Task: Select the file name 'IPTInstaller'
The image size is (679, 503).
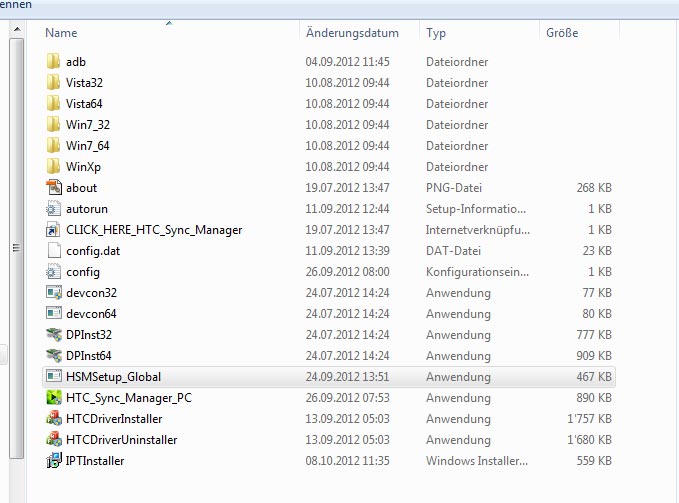Action: pos(95,461)
